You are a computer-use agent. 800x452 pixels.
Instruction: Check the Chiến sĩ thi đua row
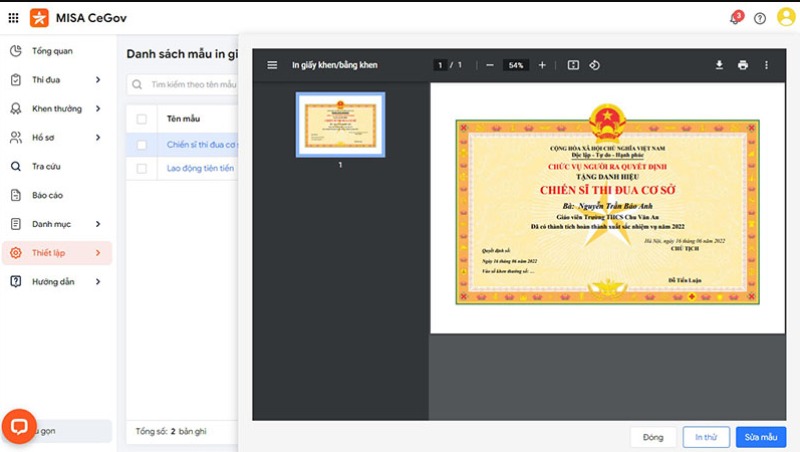click(x=142, y=144)
